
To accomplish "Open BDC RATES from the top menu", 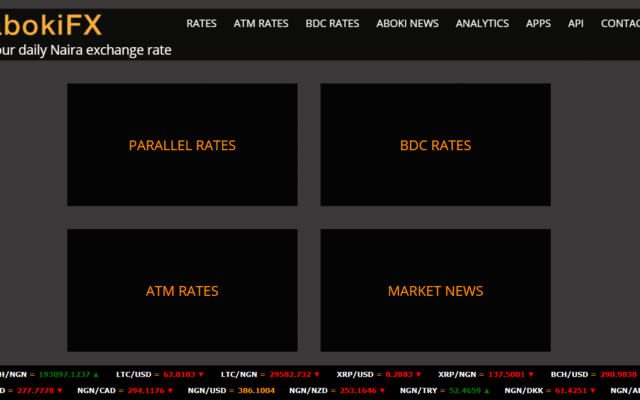I will point(332,23).
